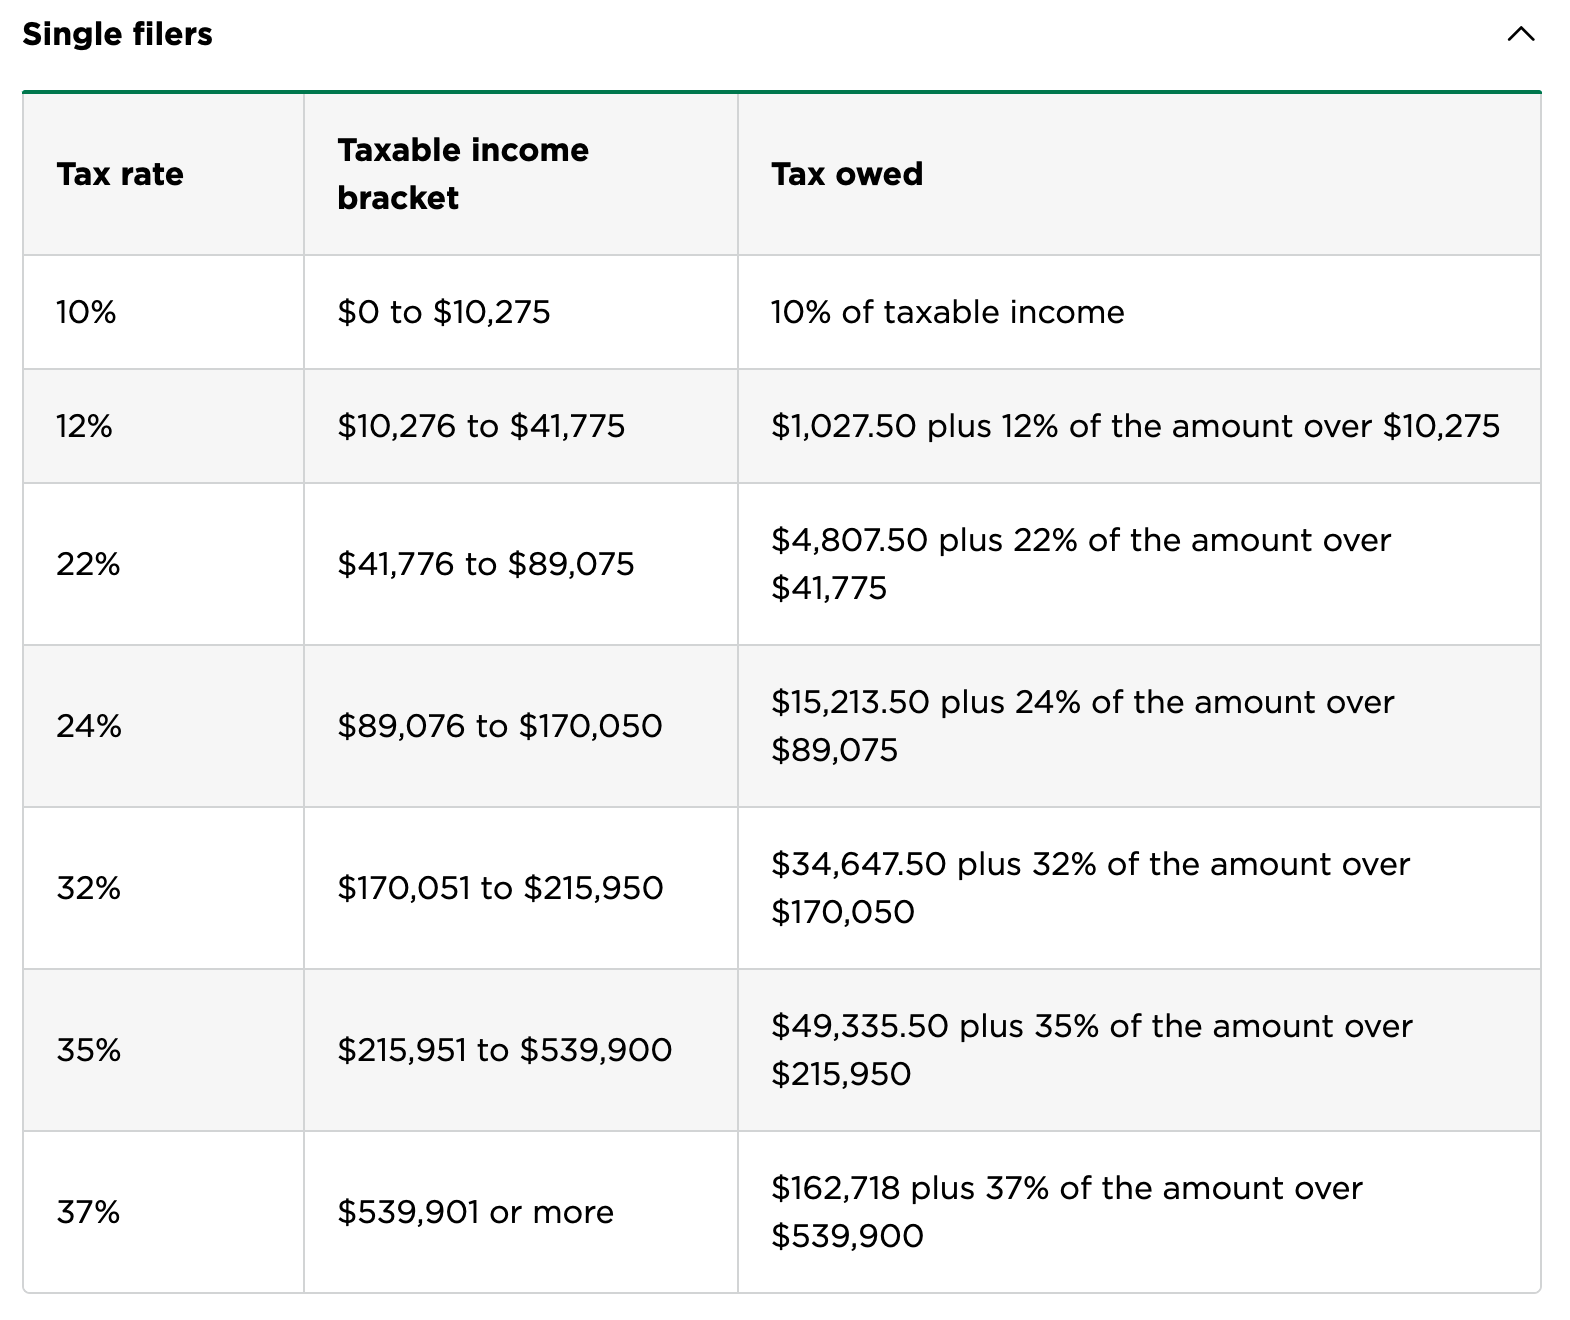Select the Tax owed column header

pyautogui.click(x=847, y=174)
